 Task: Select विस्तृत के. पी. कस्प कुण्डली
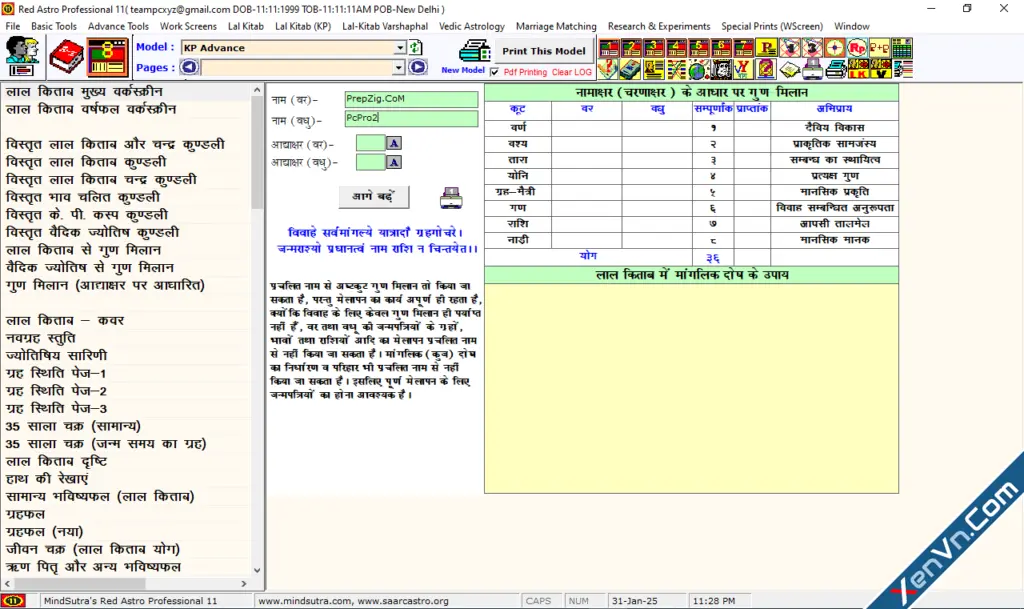(87, 215)
